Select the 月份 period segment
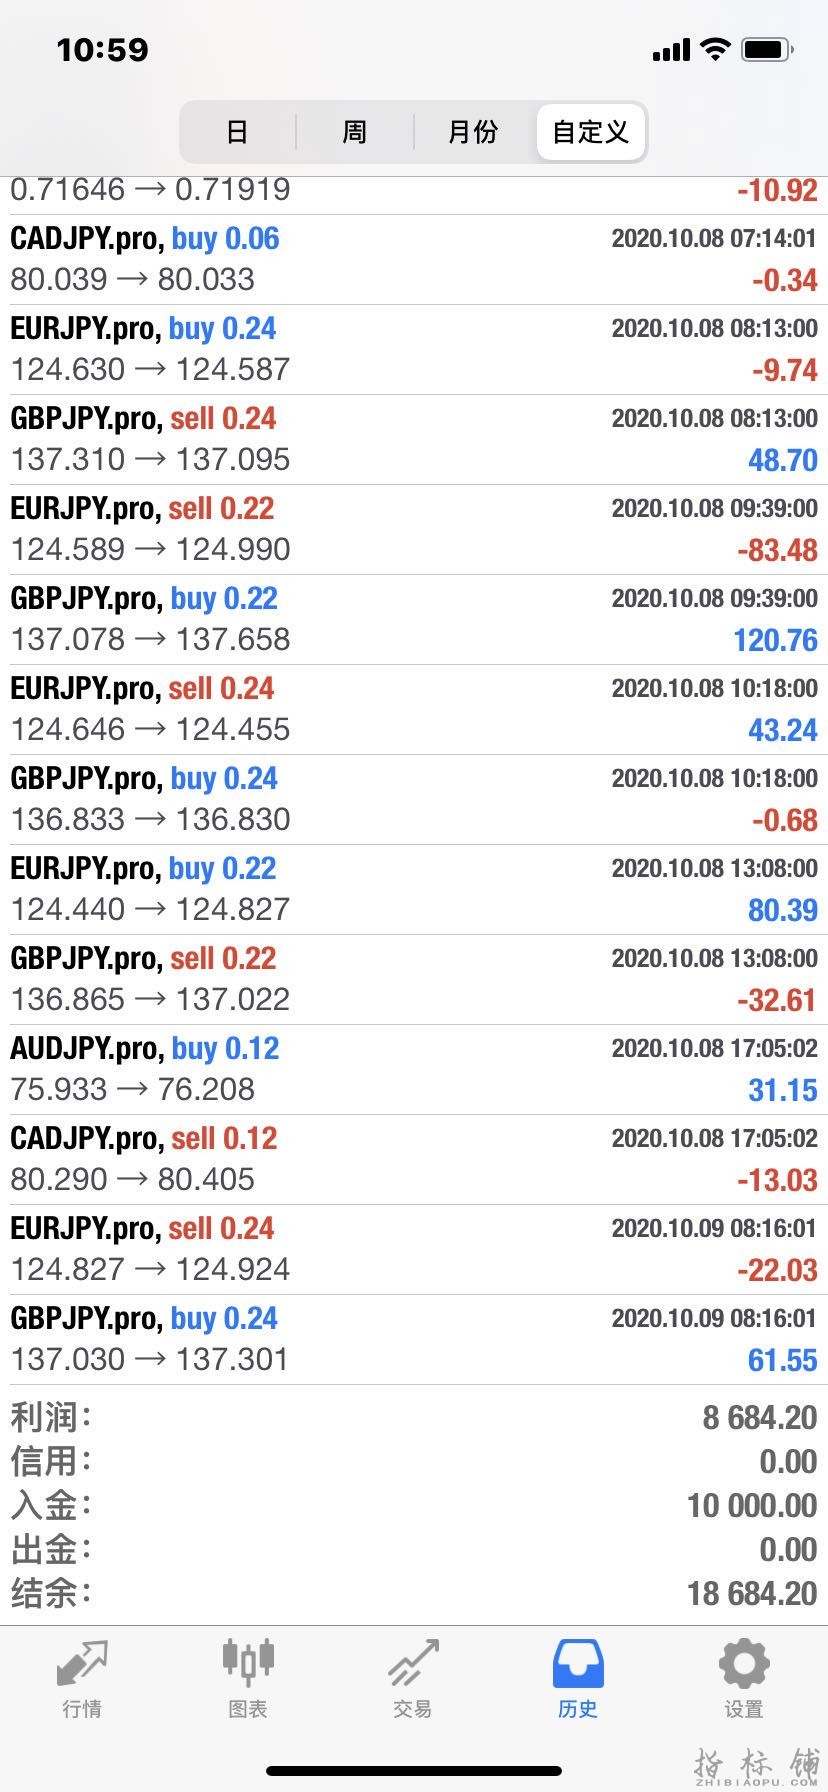Viewport: 828px width, 1792px height. 473,132
